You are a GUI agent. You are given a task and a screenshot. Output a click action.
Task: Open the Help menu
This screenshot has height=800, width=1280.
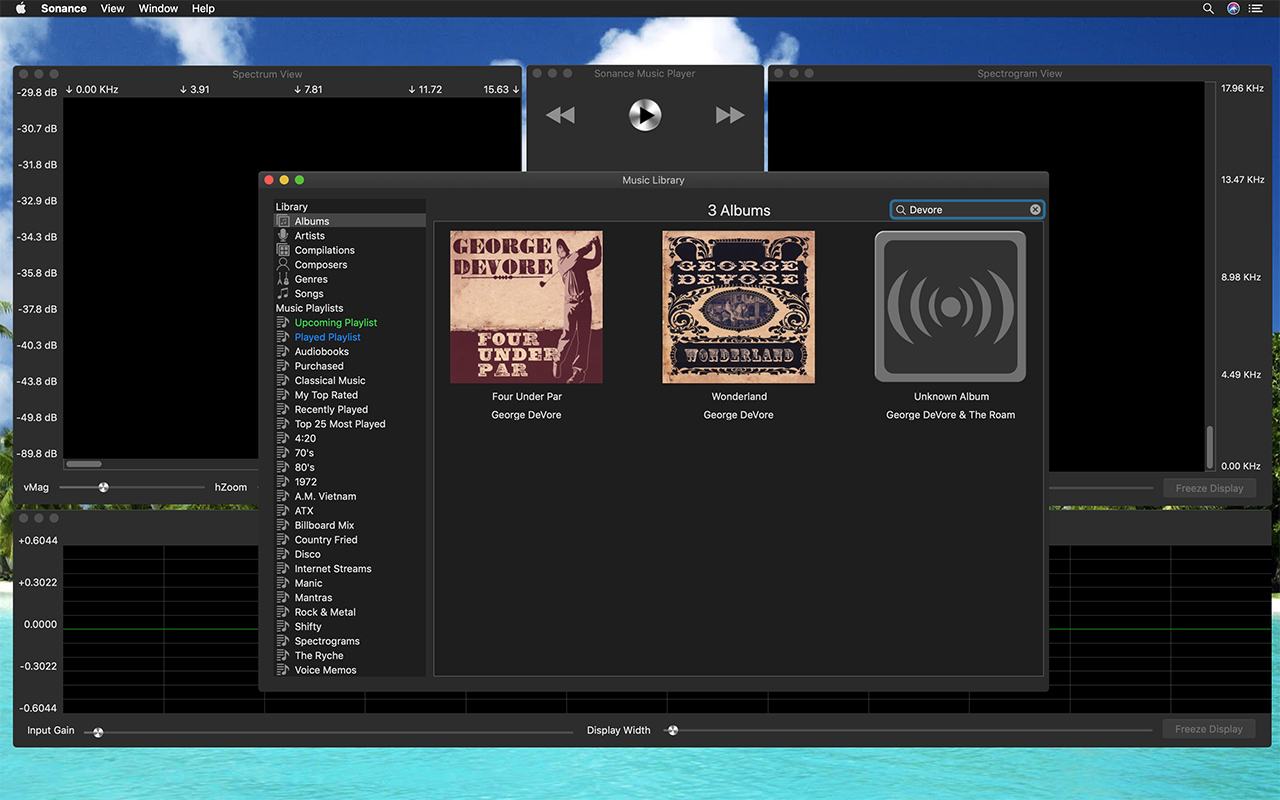click(x=203, y=8)
